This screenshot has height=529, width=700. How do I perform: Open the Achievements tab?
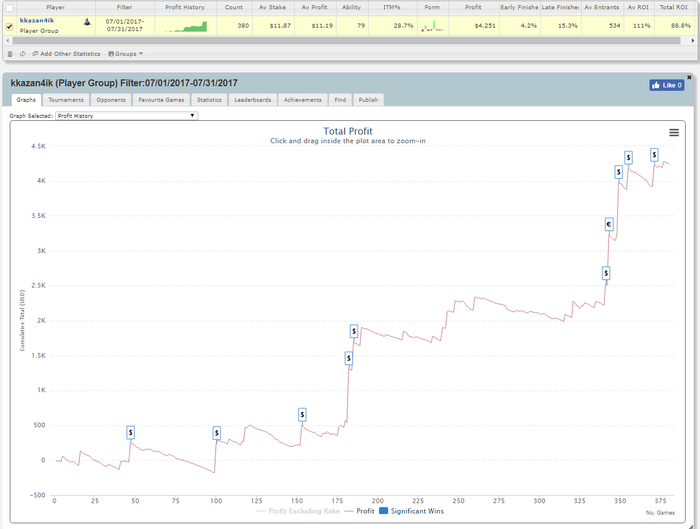click(303, 100)
